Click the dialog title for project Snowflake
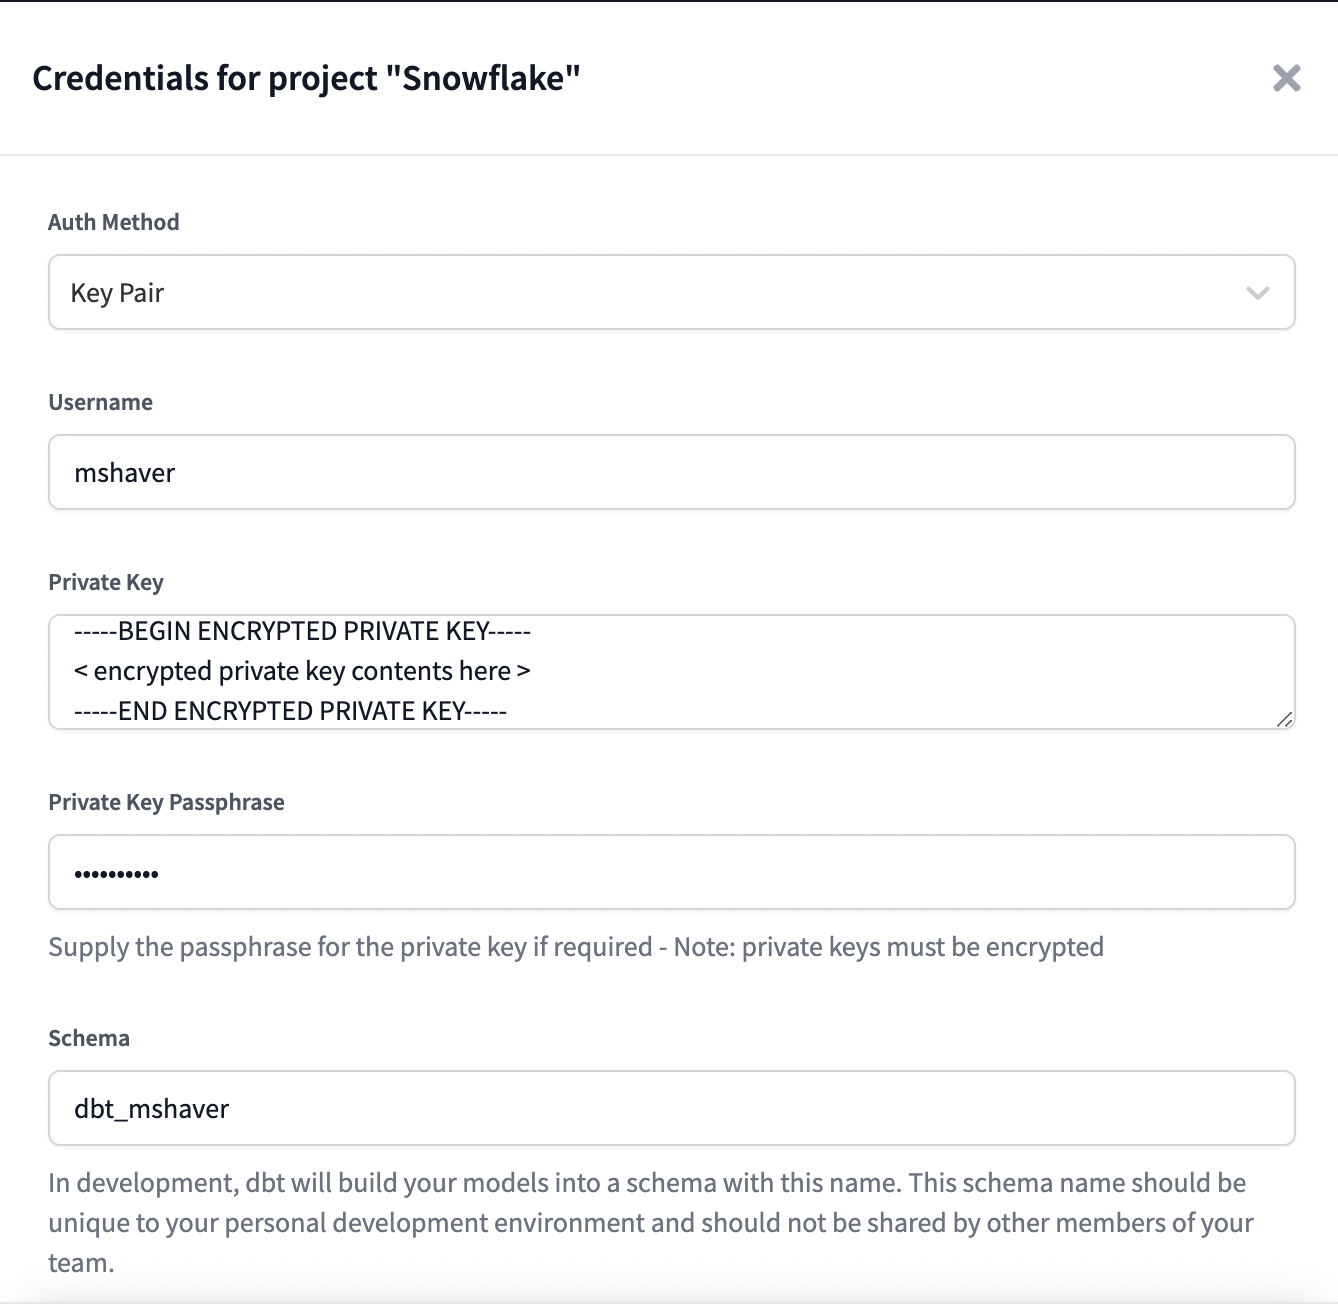Viewport: 1338px width, 1306px height. coord(306,78)
